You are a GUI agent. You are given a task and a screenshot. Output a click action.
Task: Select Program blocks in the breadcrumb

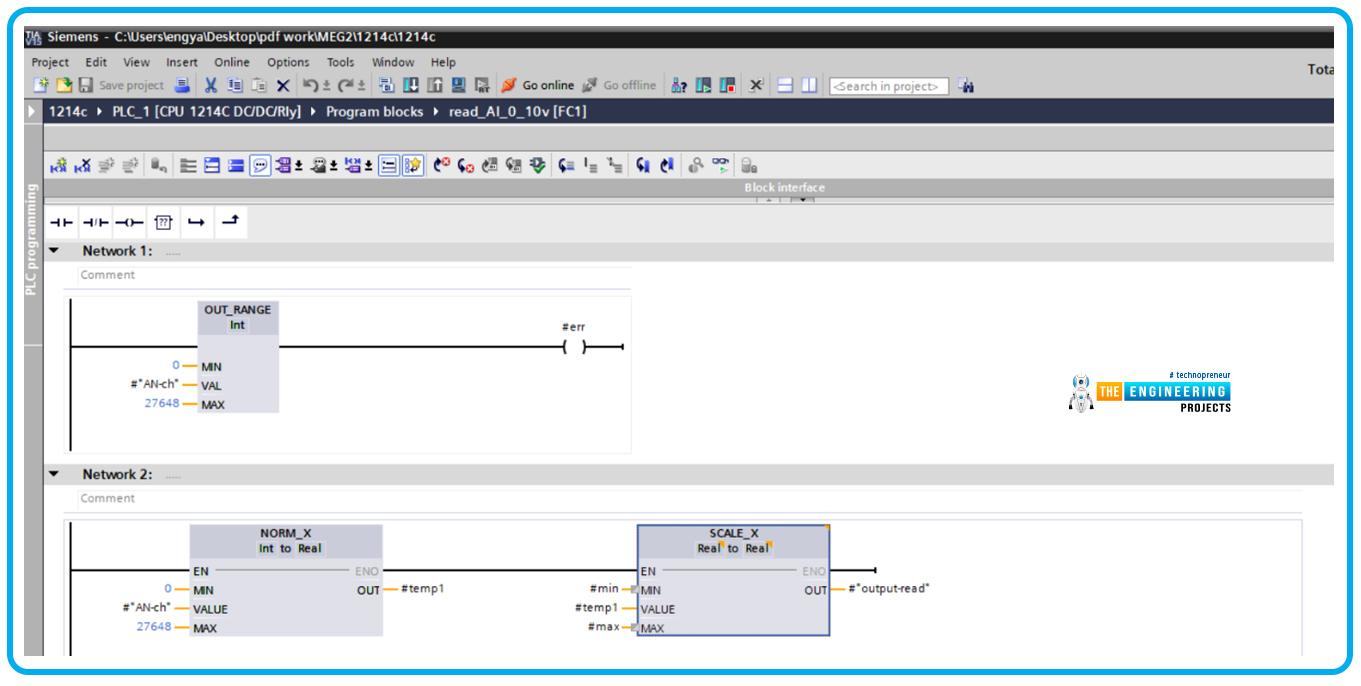[x=374, y=111]
